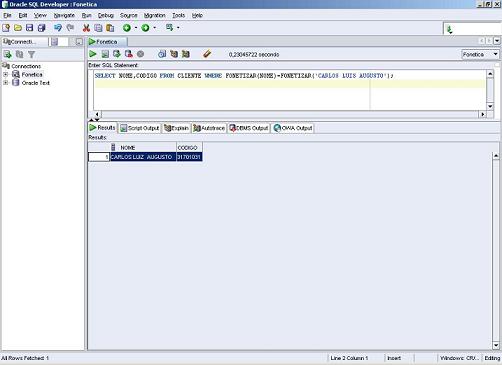Viewport: 502px width, 365px height.
Task: Save with the single floppy disk icon
Action: point(30,28)
